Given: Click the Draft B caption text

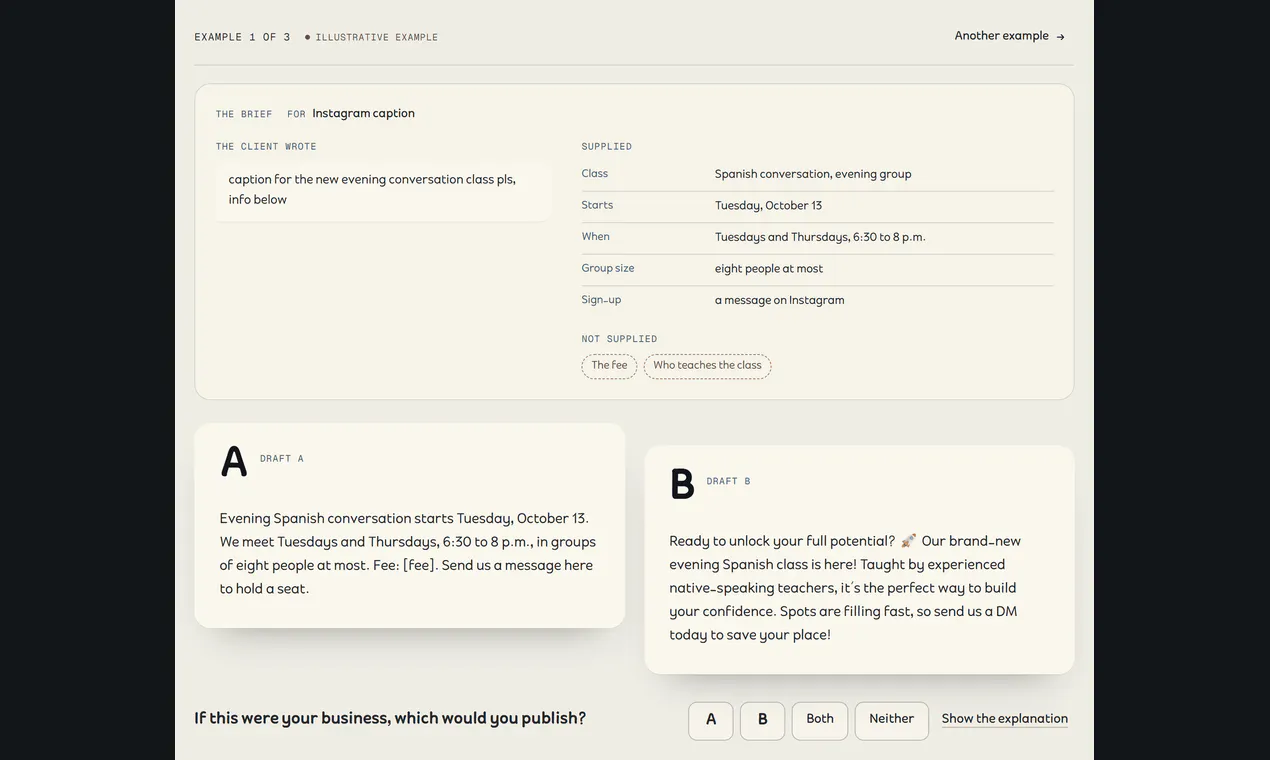Looking at the screenshot, I should [x=846, y=588].
